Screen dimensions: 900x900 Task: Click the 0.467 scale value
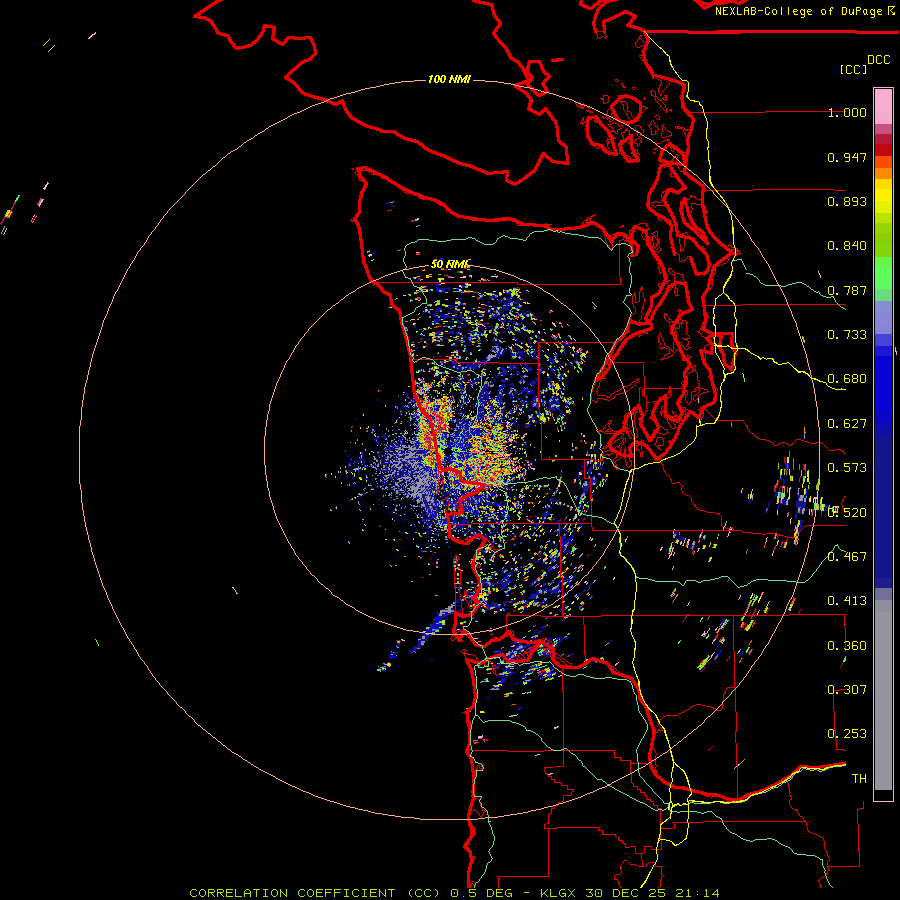coord(847,557)
